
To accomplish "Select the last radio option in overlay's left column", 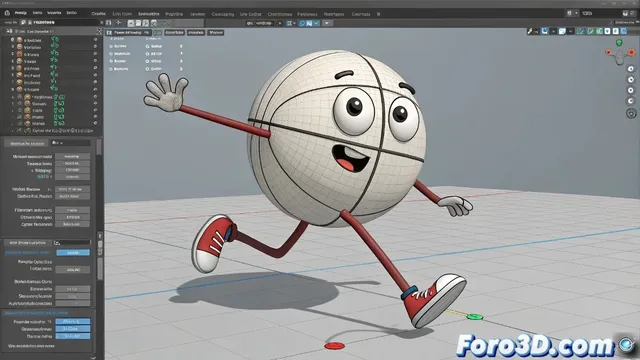I will pos(111,69).
